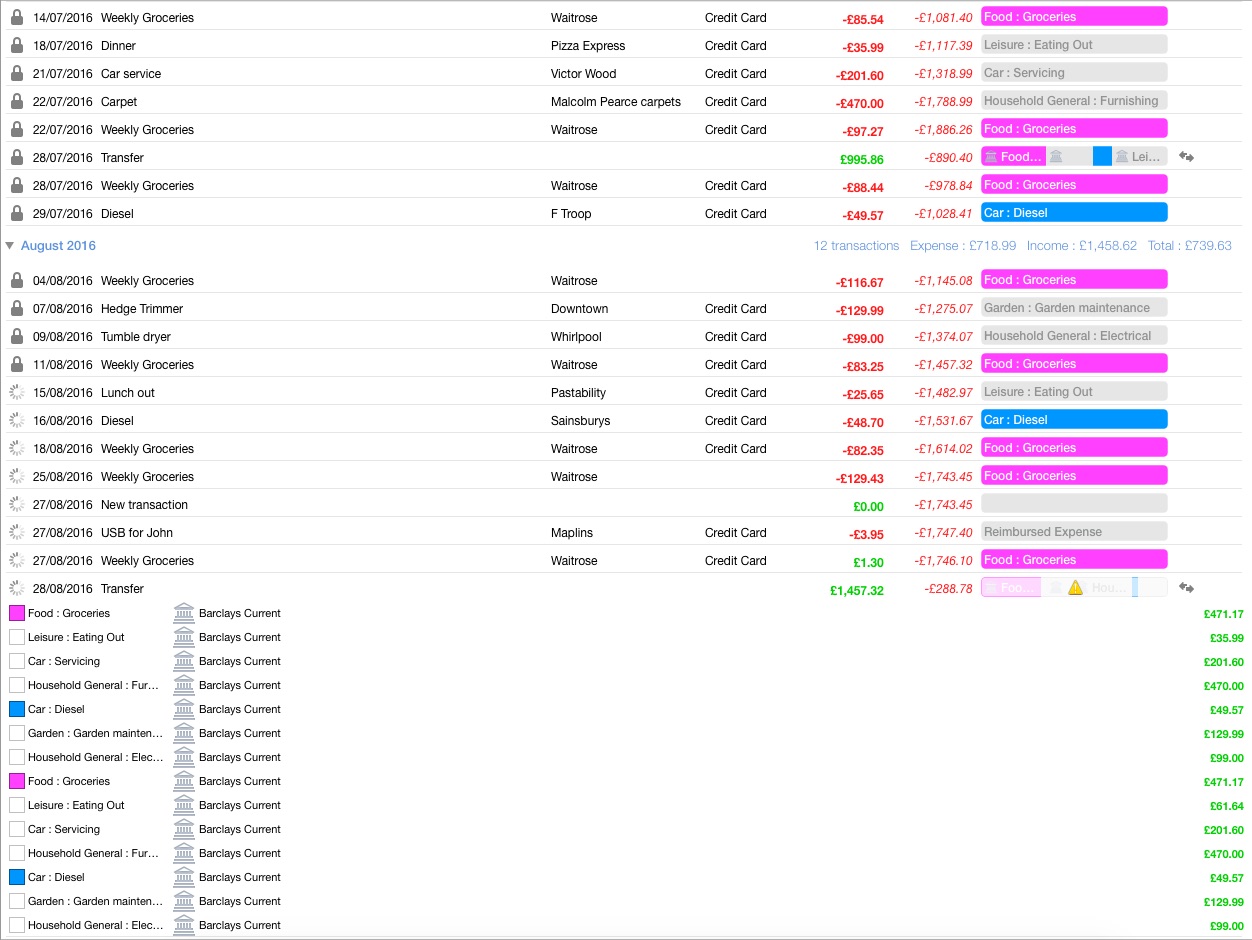1252x940 pixels.
Task: Open the empty category field of New transaction
Action: 1073,504
